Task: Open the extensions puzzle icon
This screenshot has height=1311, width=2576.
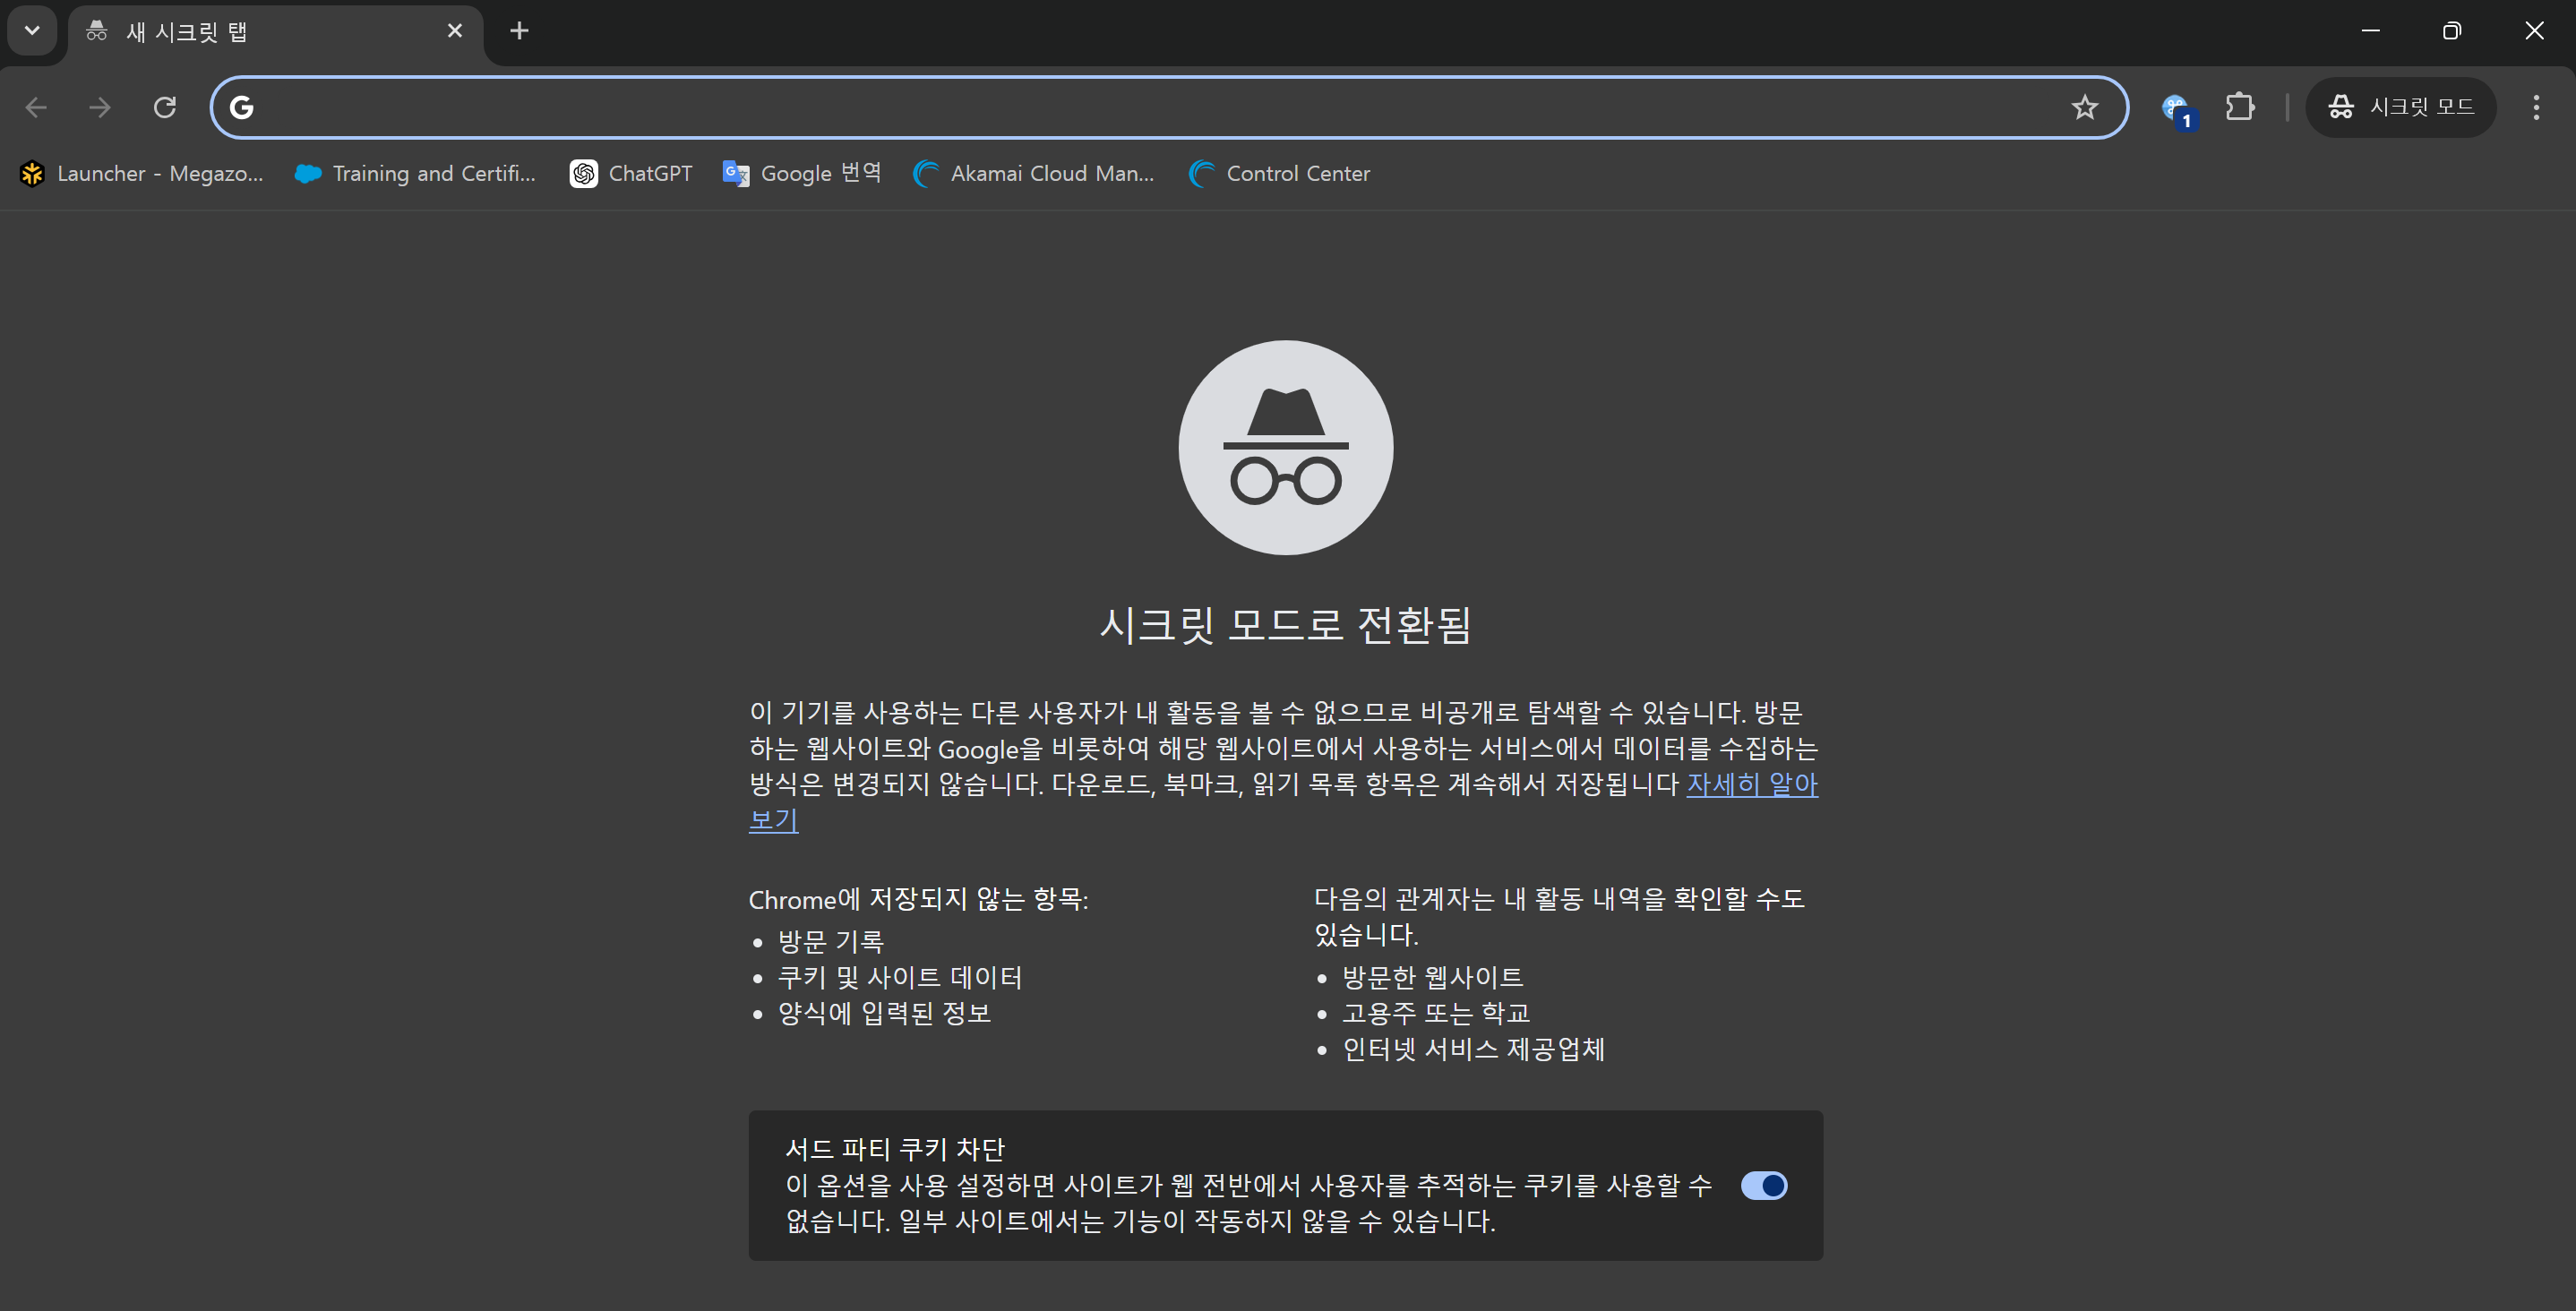Action: click(2240, 107)
